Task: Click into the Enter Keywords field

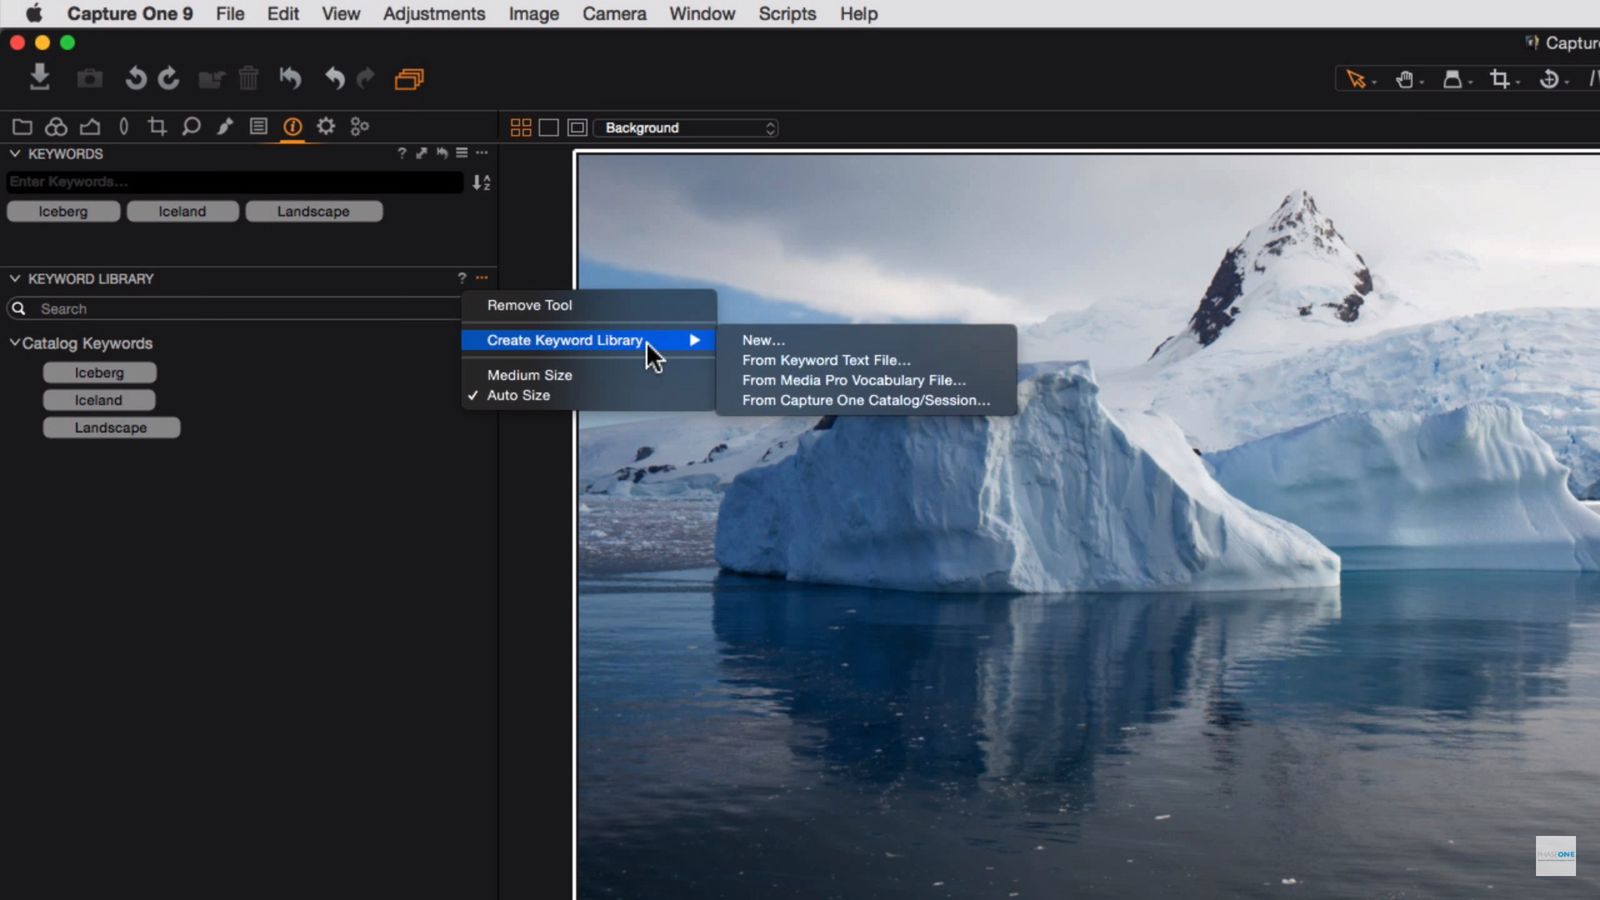Action: click(x=234, y=182)
